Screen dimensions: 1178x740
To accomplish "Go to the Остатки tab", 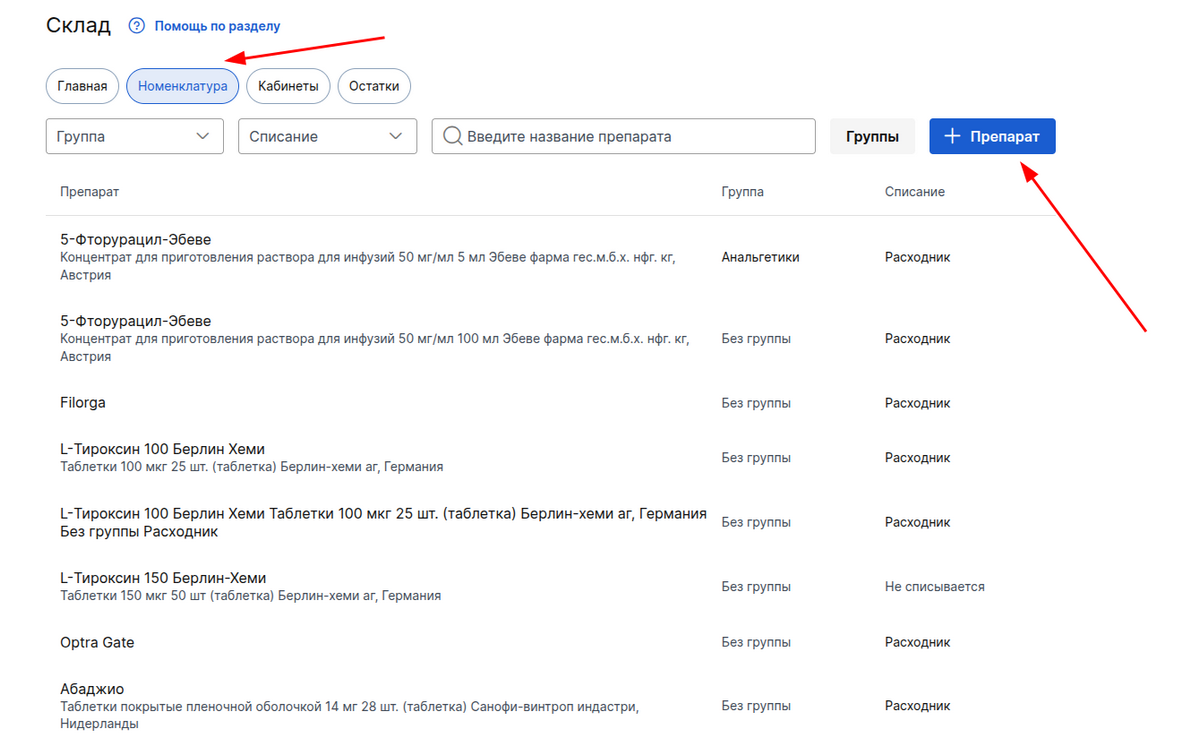I will 374,86.
